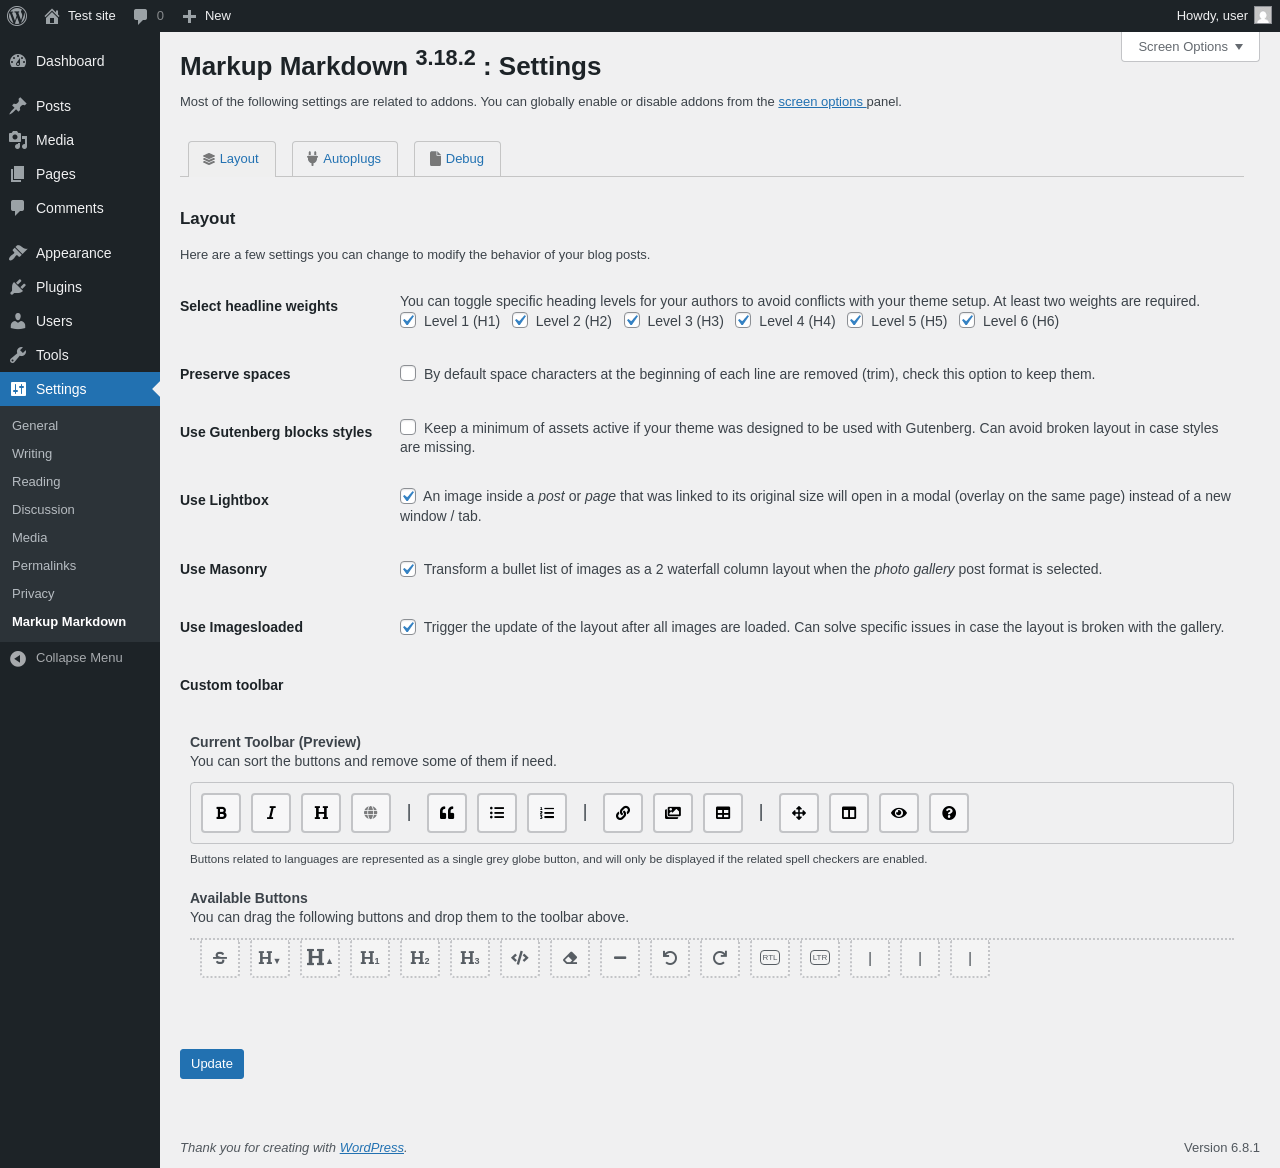Screen dimensions: 1280x1168
Task: Open Plugins in the sidebar
Action: pos(80,287)
